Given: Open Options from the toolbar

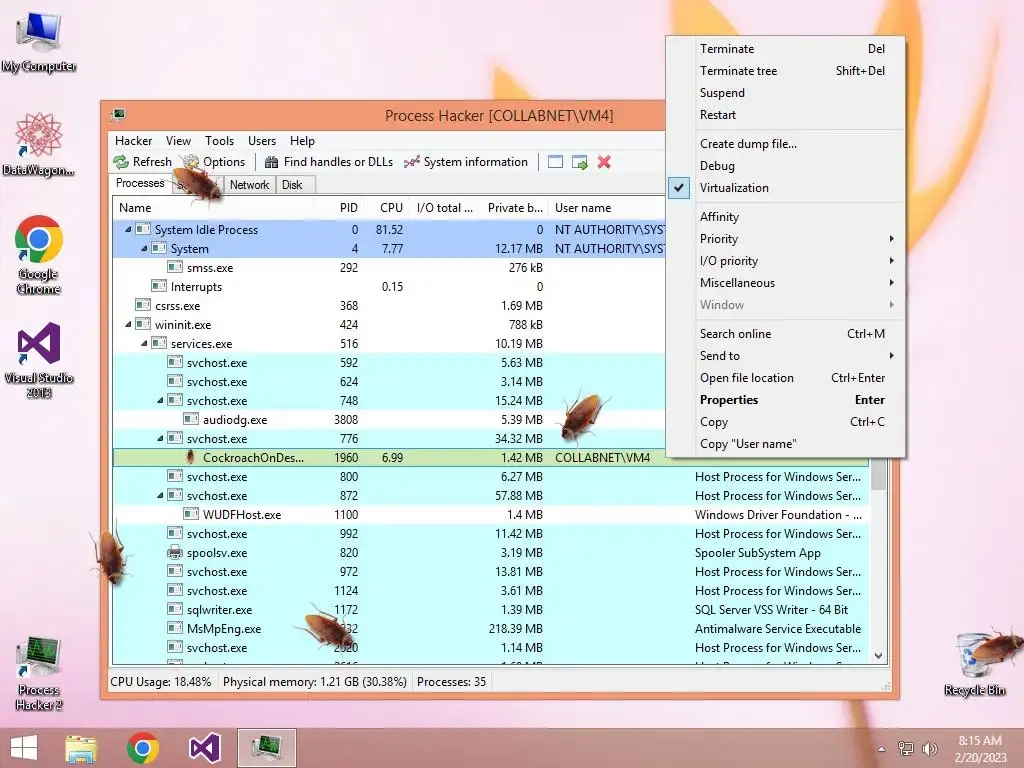Looking at the screenshot, I should [214, 162].
